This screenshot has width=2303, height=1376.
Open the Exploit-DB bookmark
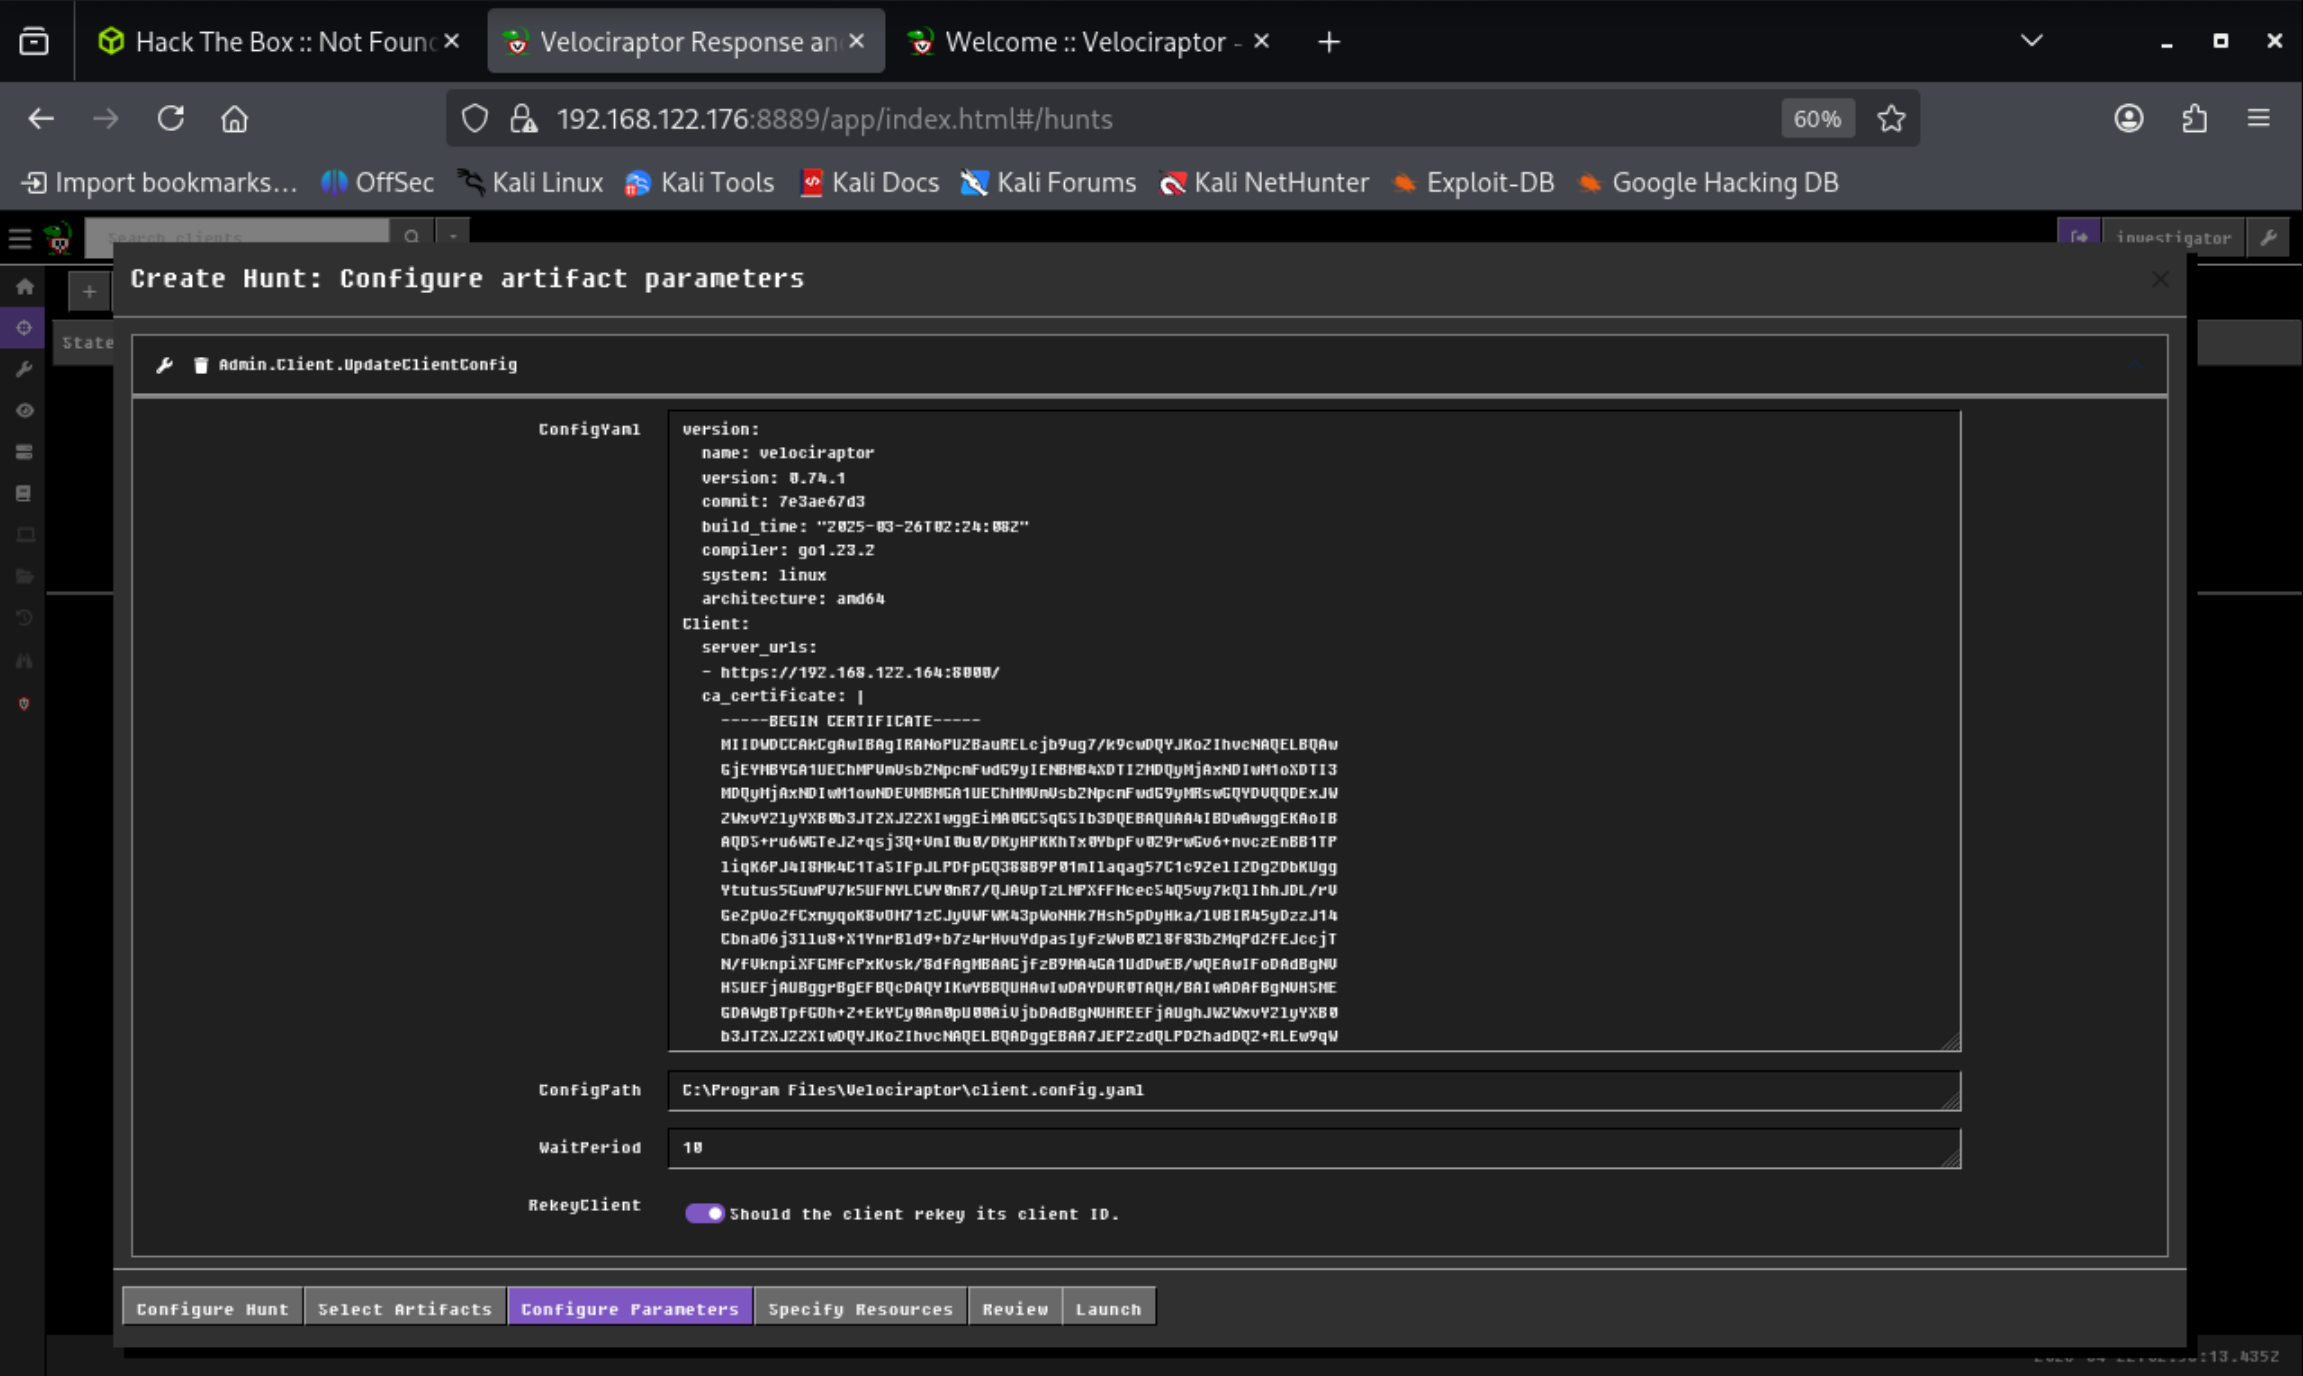point(1473,183)
